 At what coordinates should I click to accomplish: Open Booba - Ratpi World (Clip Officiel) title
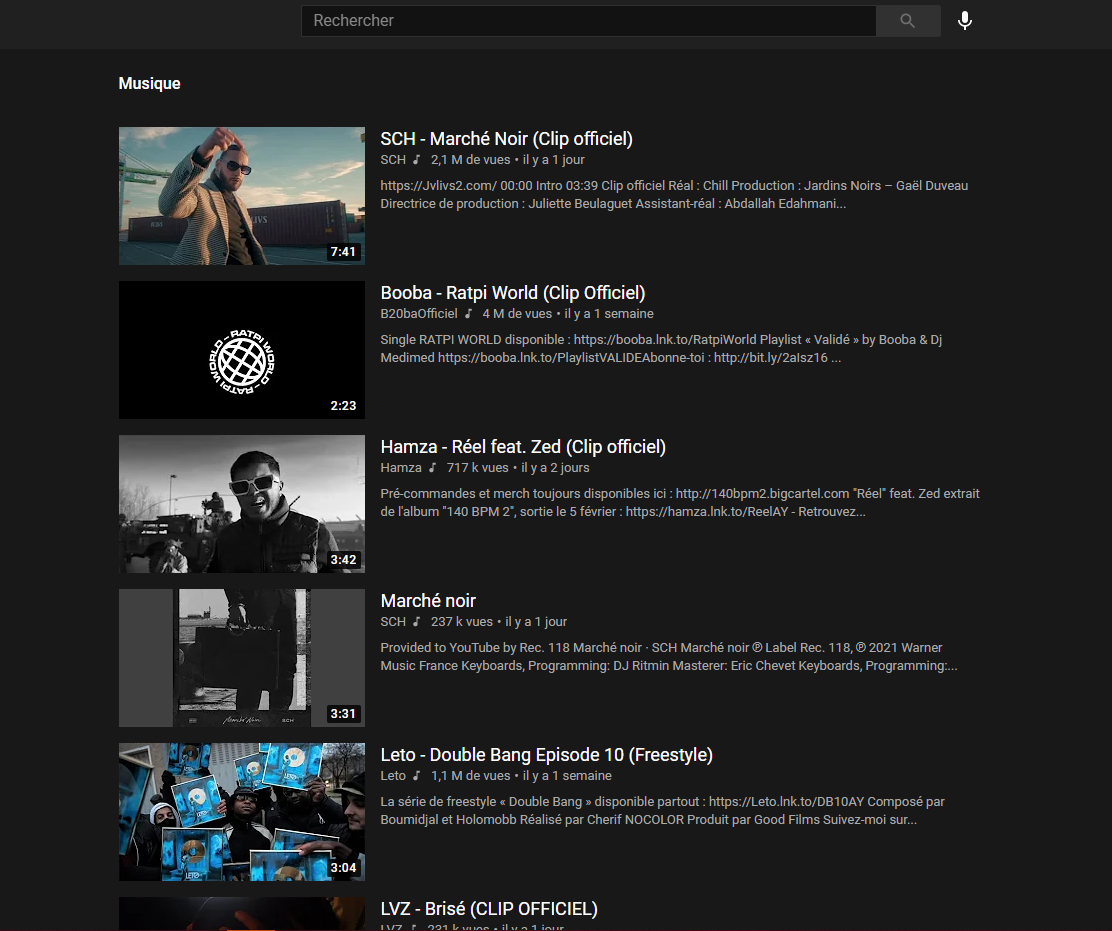(x=513, y=293)
